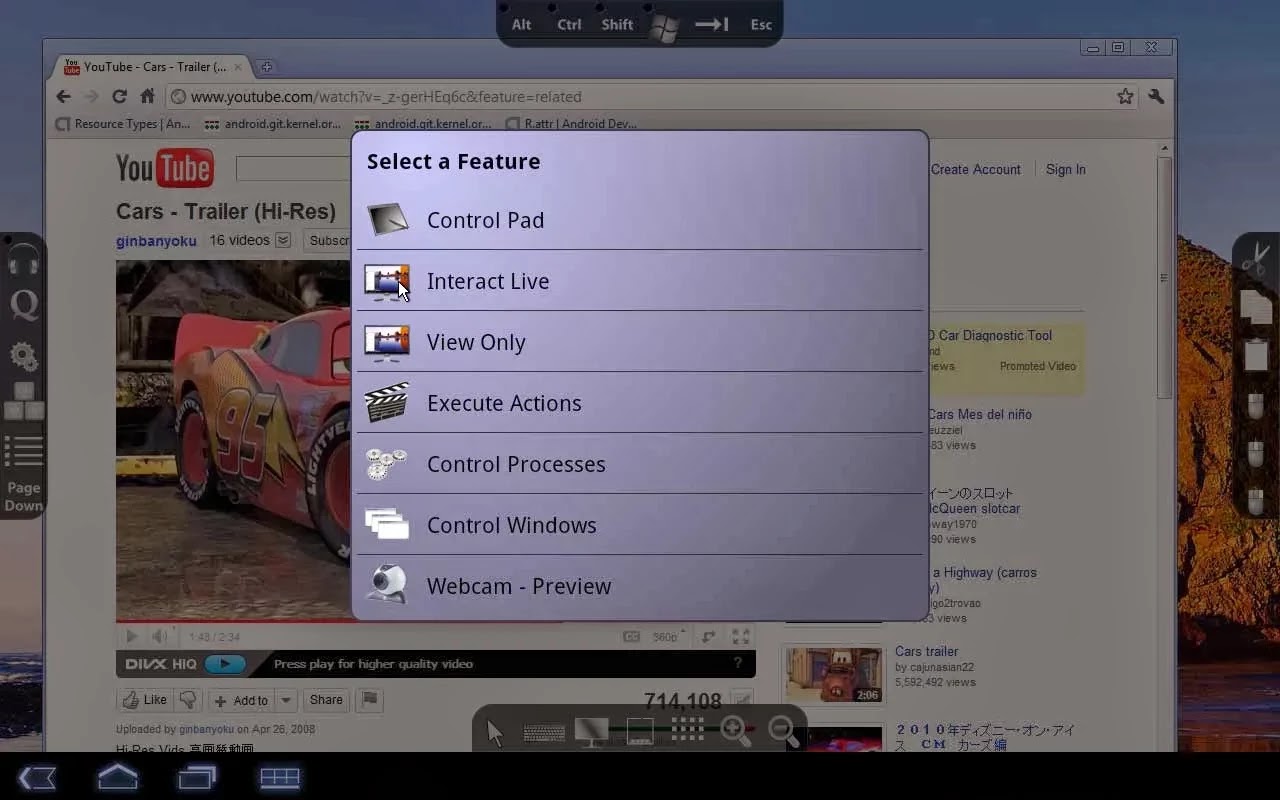Tap the bottom mouse icon in right panel
Viewport: 1280px width, 800px height.
[x=1256, y=500]
